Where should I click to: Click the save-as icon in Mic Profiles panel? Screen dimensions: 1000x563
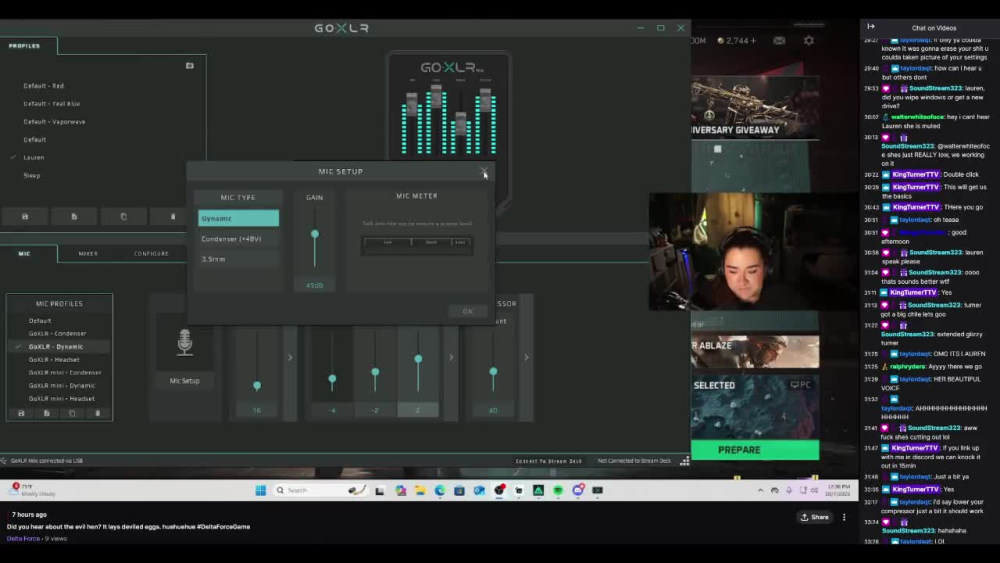pyautogui.click(x=47, y=413)
